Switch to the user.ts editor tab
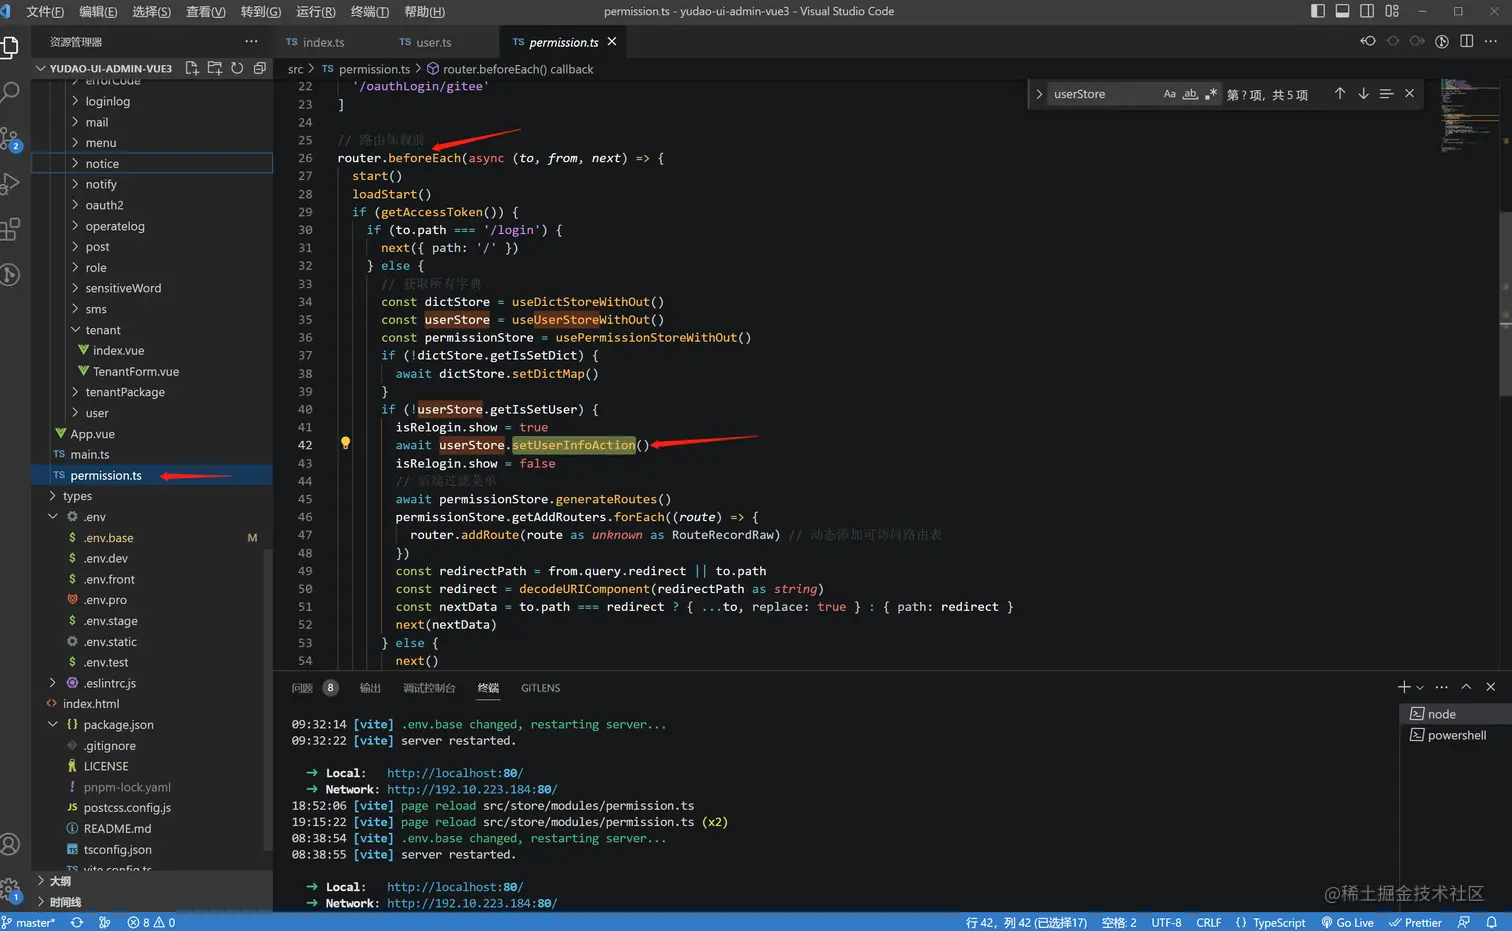 [x=433, y=42]
